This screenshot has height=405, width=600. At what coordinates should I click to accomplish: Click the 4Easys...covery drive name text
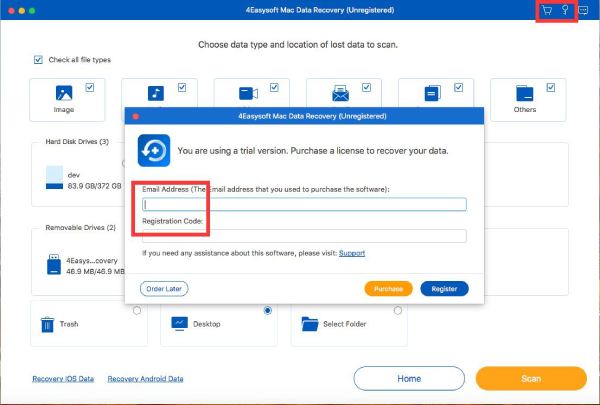tap(92, 261)
